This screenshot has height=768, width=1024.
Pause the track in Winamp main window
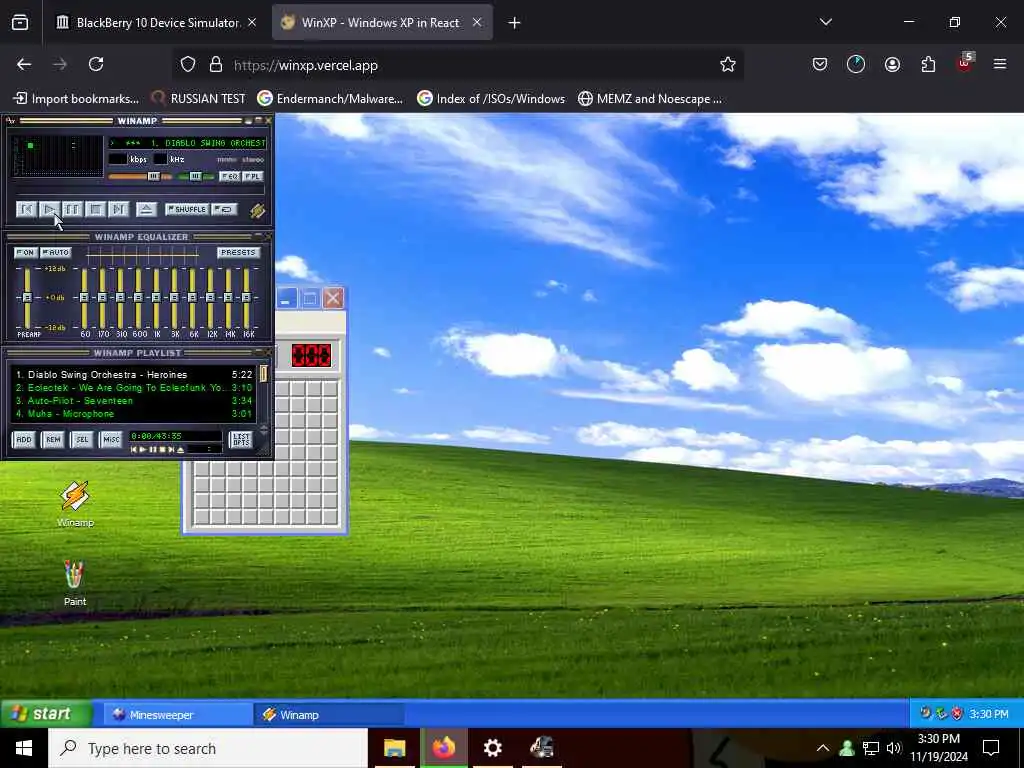72,209
